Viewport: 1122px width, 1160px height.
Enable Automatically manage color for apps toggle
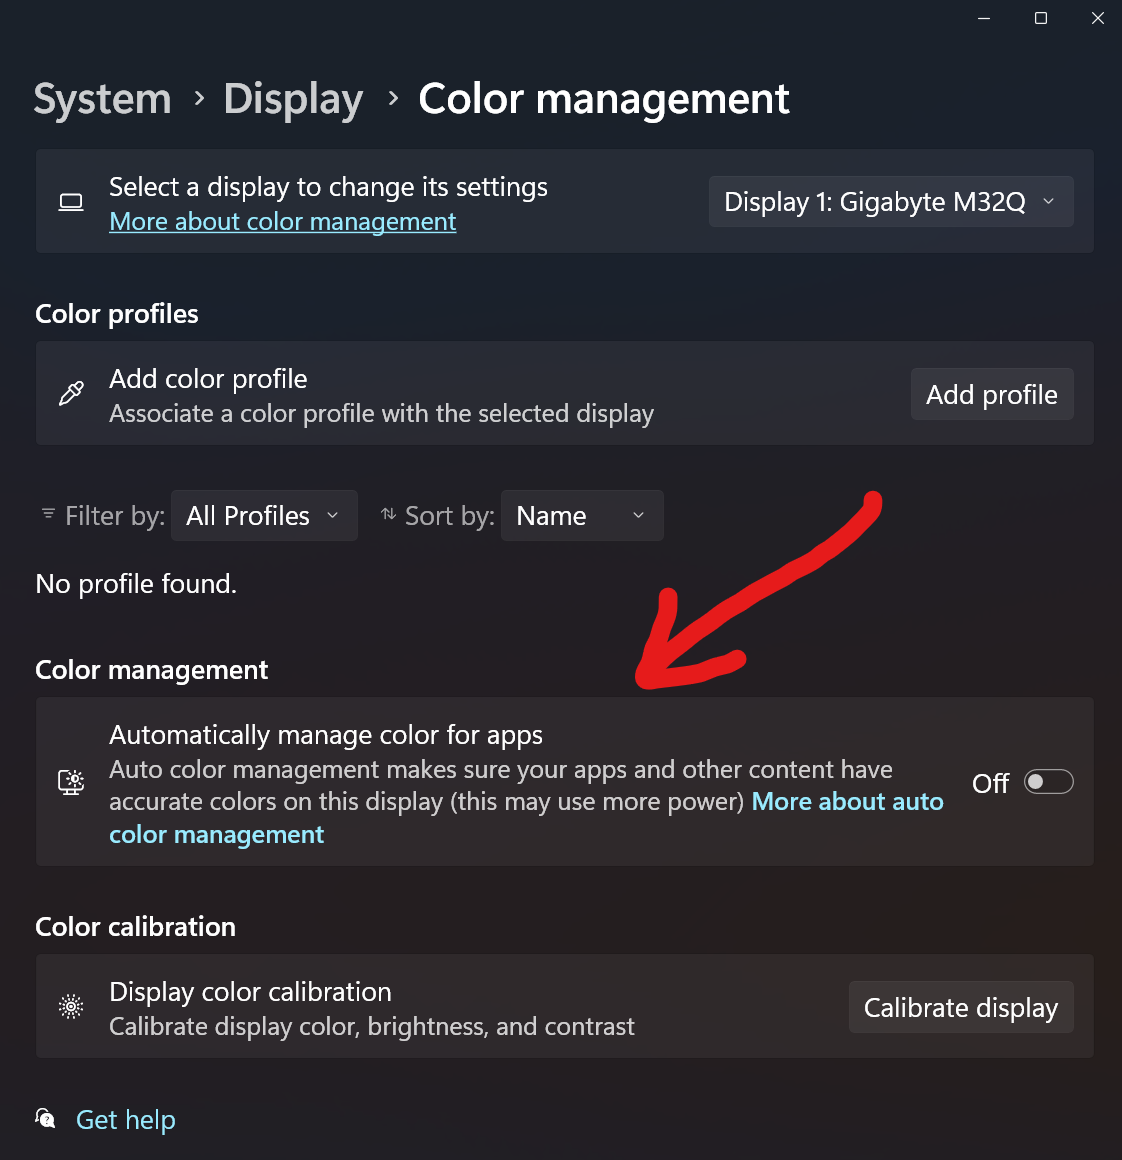click(1048, 782)
